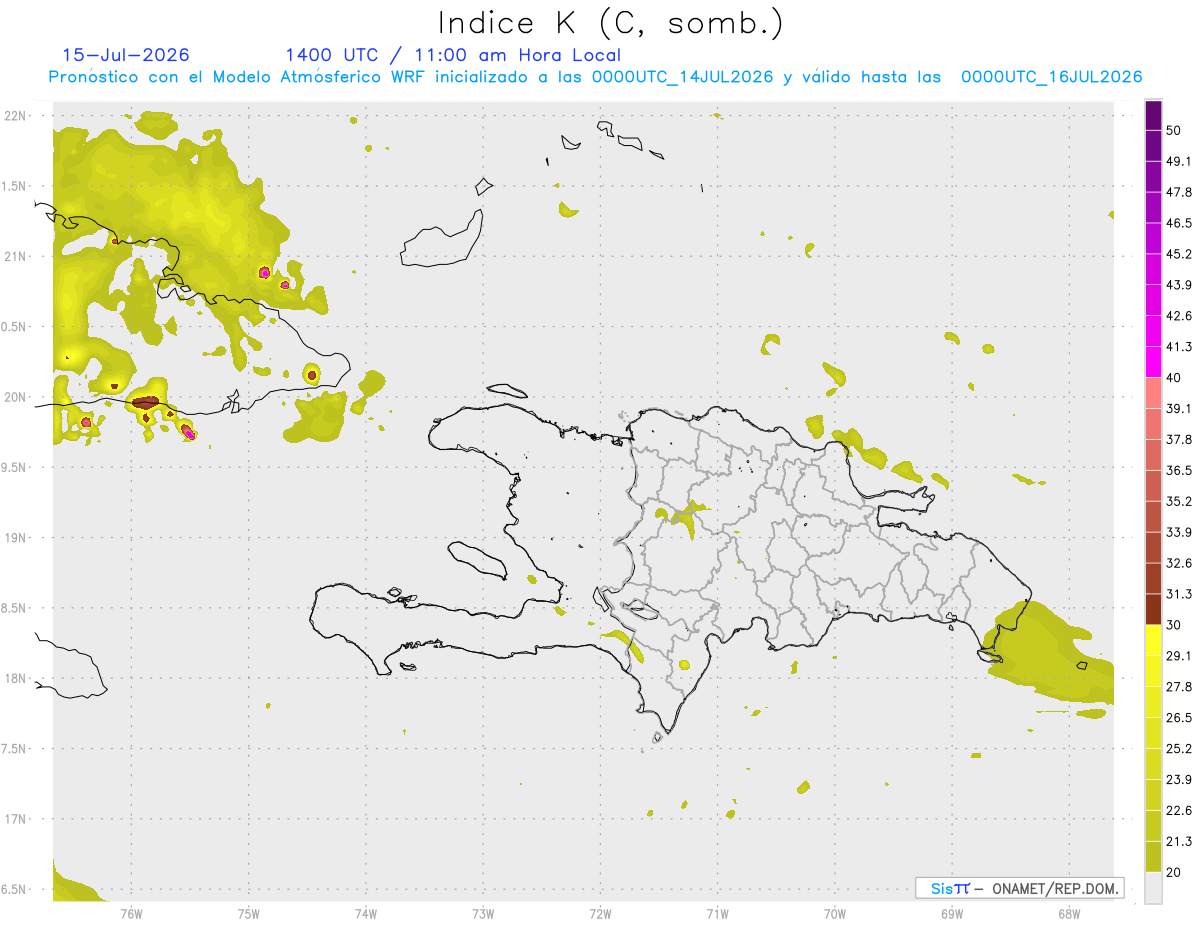Click the colorbar label '22.6'

[x=1179, y=811]
